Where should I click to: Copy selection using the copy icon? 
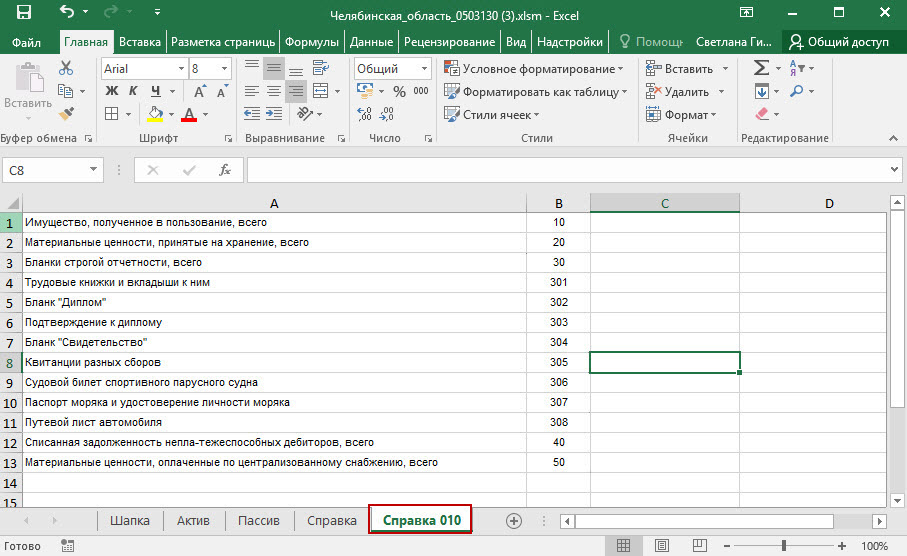tap(65, 91)
